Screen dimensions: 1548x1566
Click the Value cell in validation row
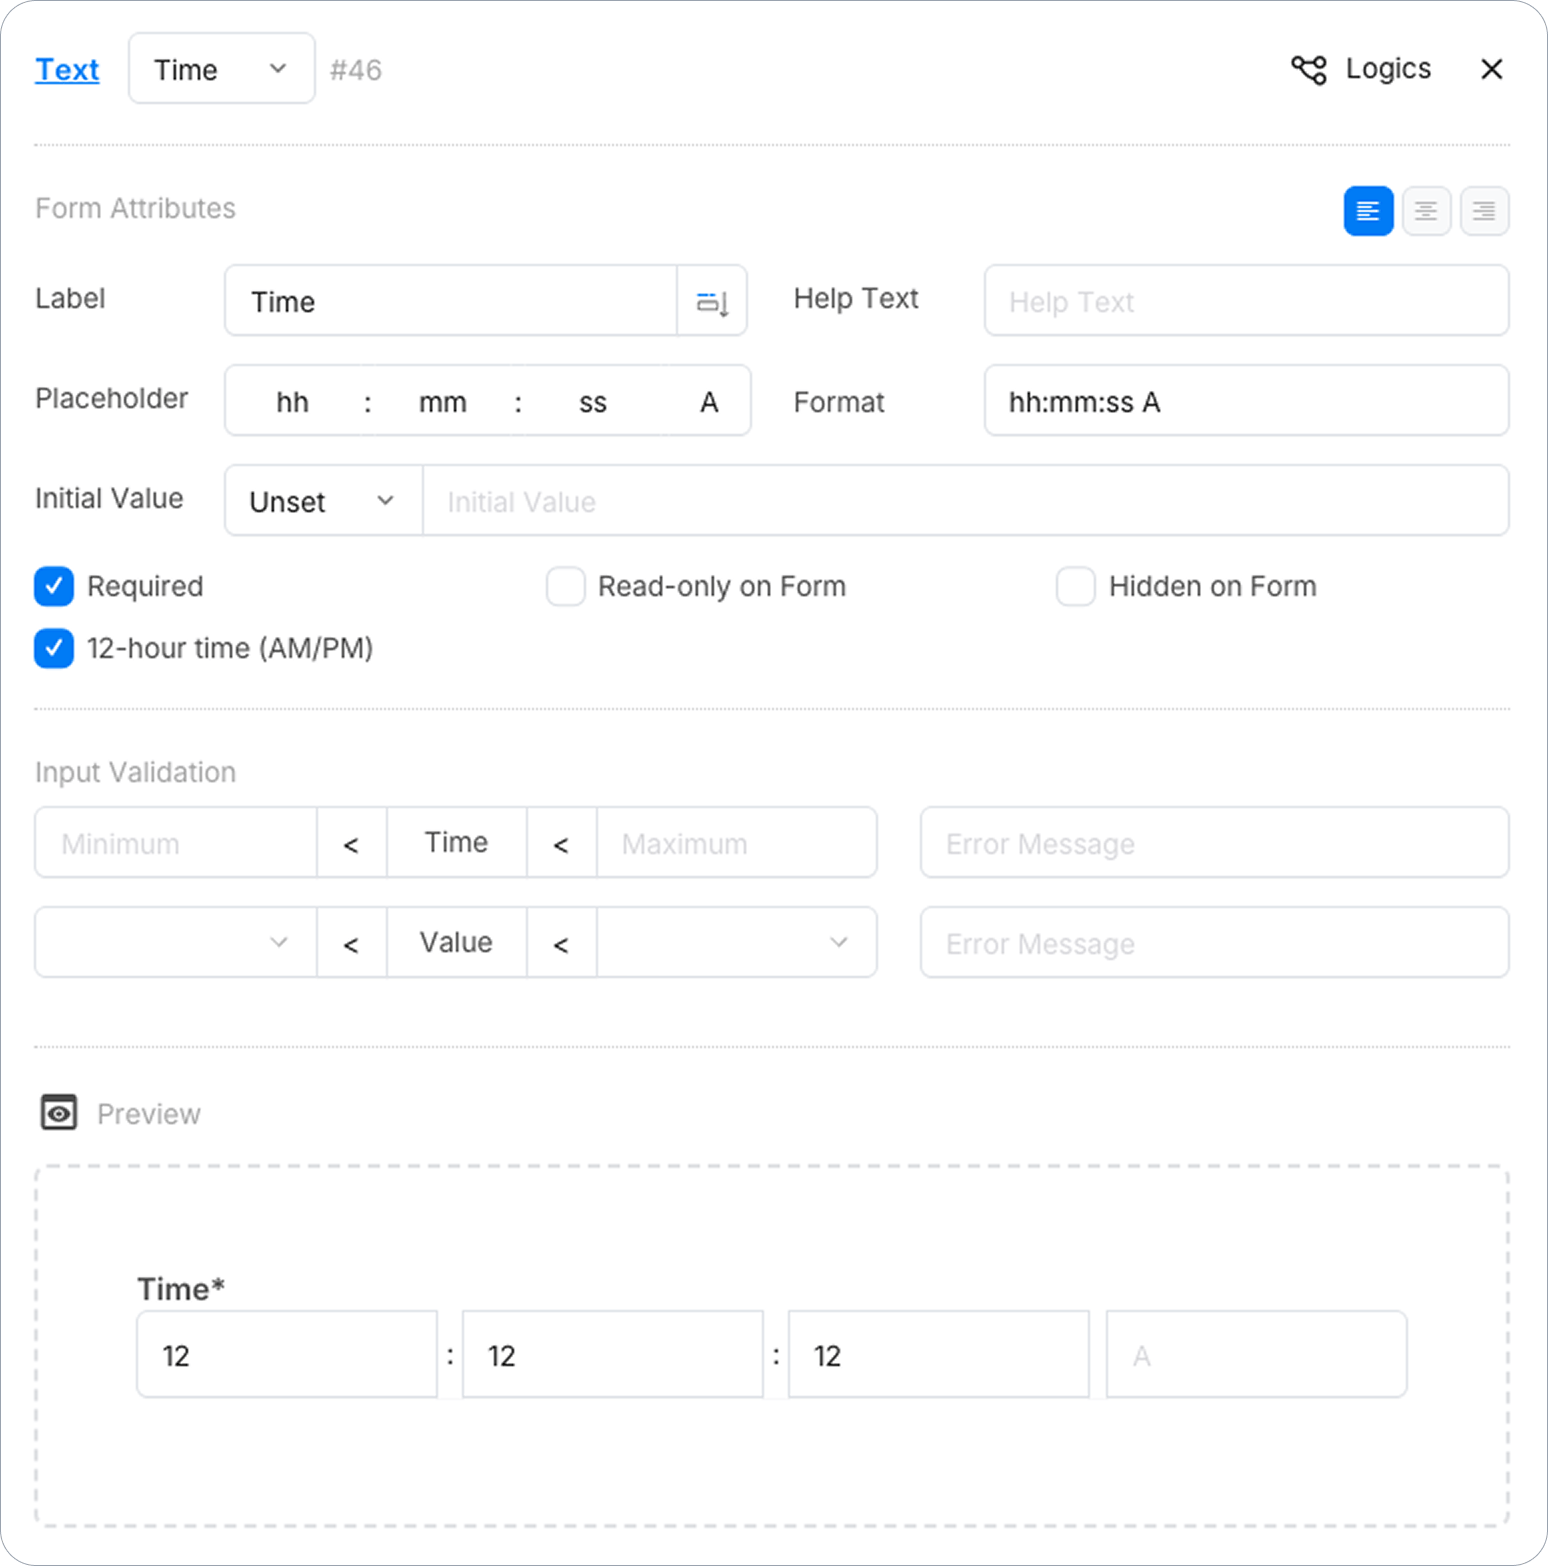(457, 943)
